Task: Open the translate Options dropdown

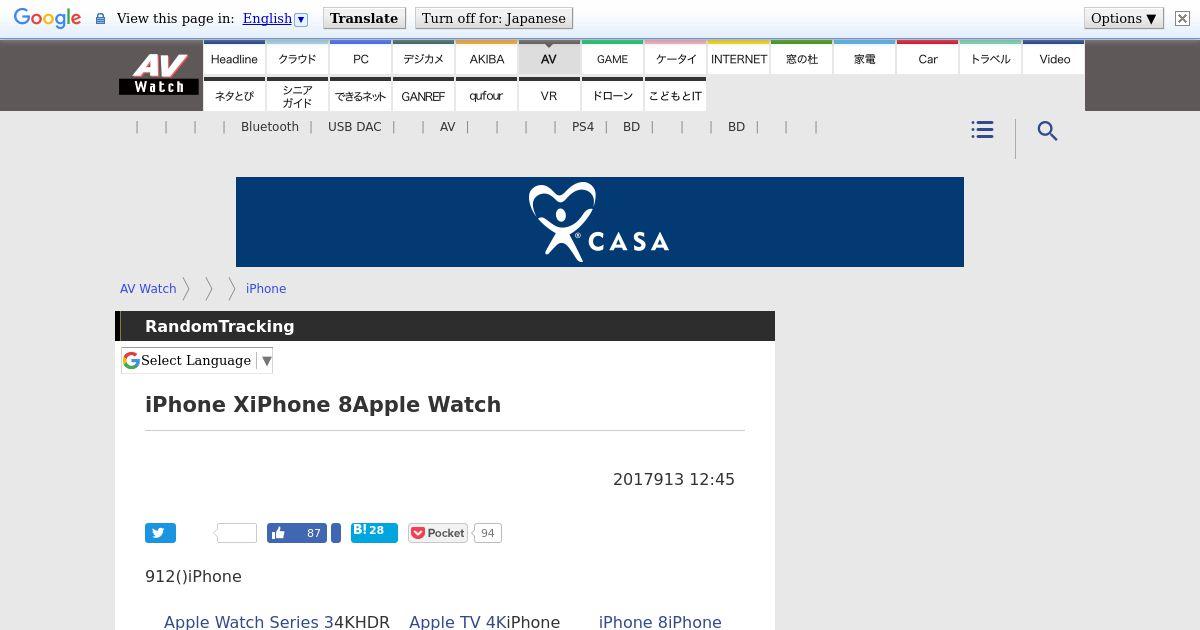Action: (1123, 18)
